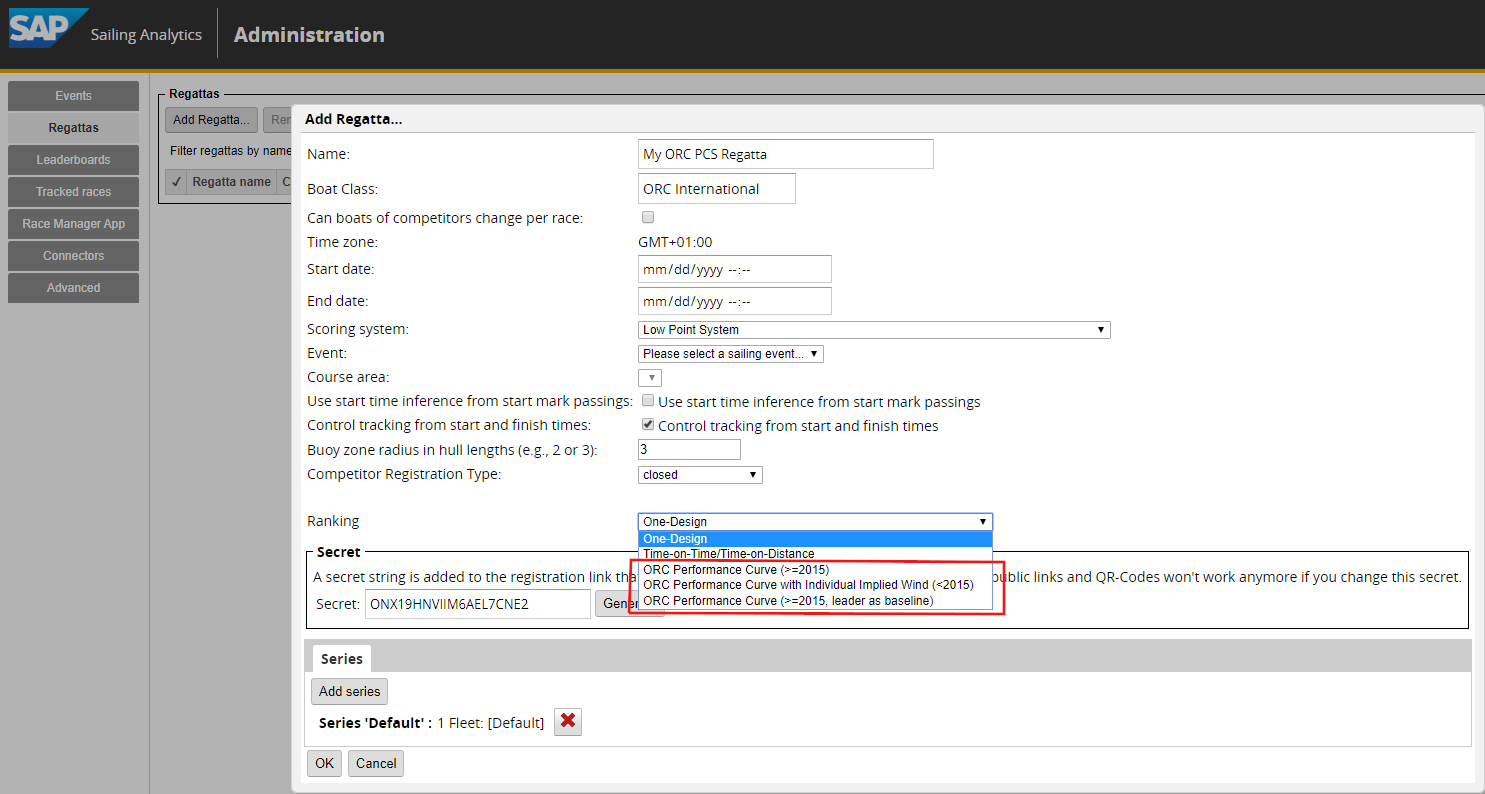Expand the Course area dropdown
The image size is (1485, 794).
tap(650, 377)
